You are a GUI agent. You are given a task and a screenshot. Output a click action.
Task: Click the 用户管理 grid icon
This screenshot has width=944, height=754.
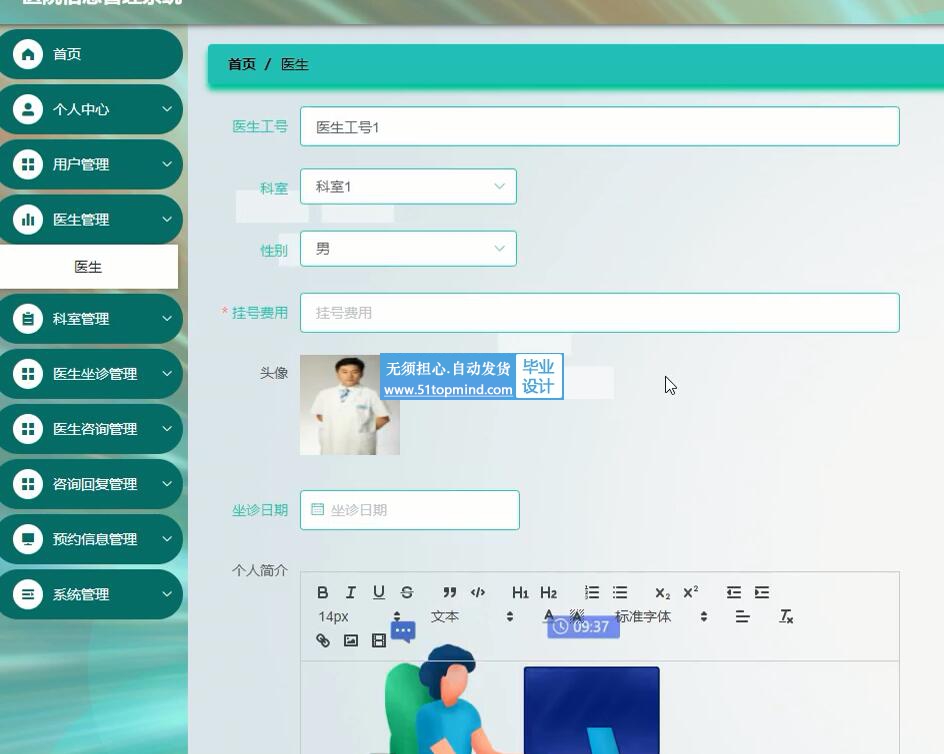click(x=28, y=164)
